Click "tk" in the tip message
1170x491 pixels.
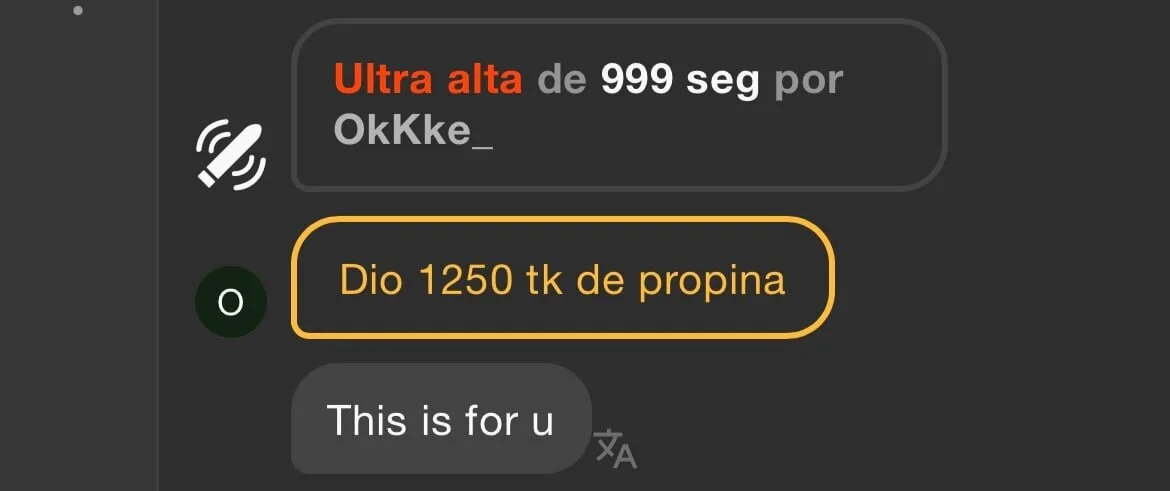pyautogui.click(x=545, y=280)
